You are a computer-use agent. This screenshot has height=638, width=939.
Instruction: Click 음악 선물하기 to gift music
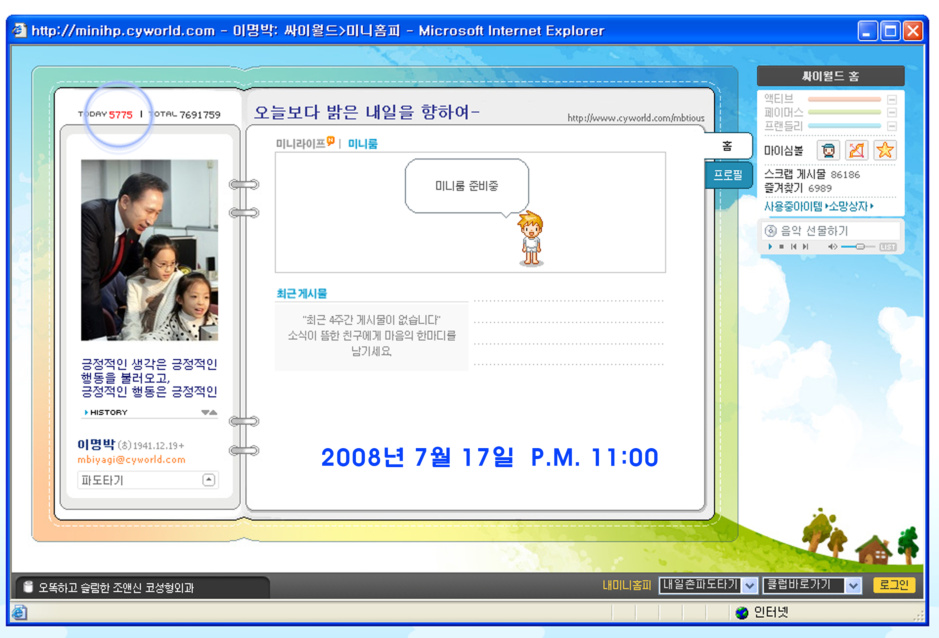click(814, 231)
